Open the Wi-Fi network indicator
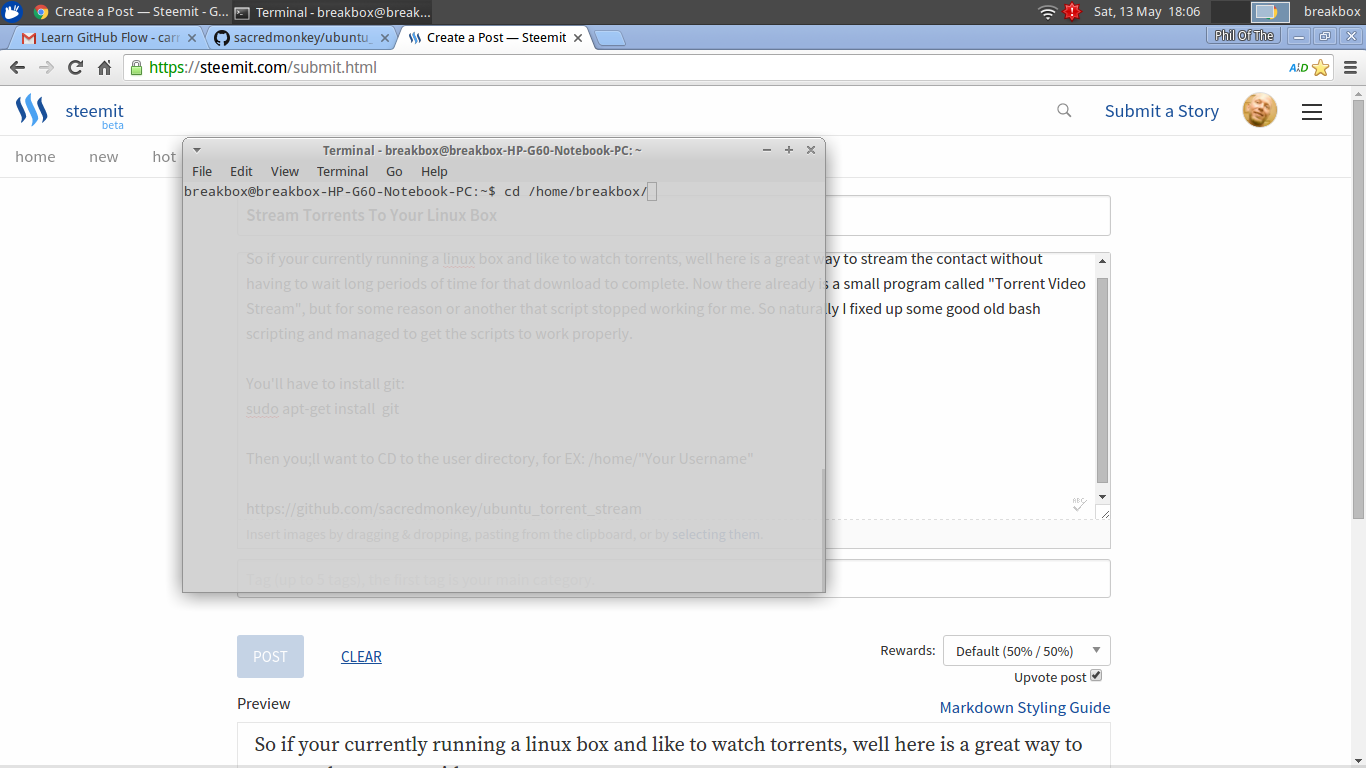This screenshot has width=1366, height=768. [x=1047, y=12]
